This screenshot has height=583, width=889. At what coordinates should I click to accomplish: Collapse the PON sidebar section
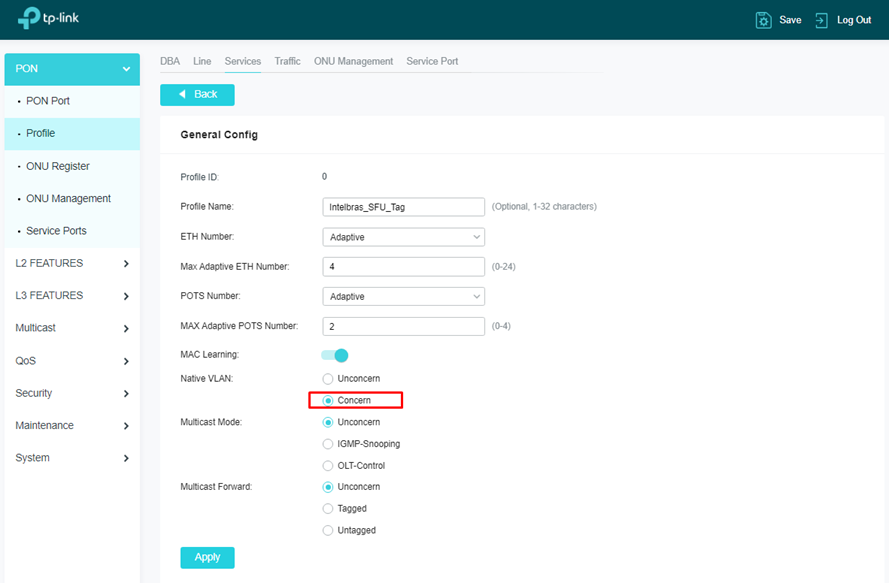pos(125,69)
